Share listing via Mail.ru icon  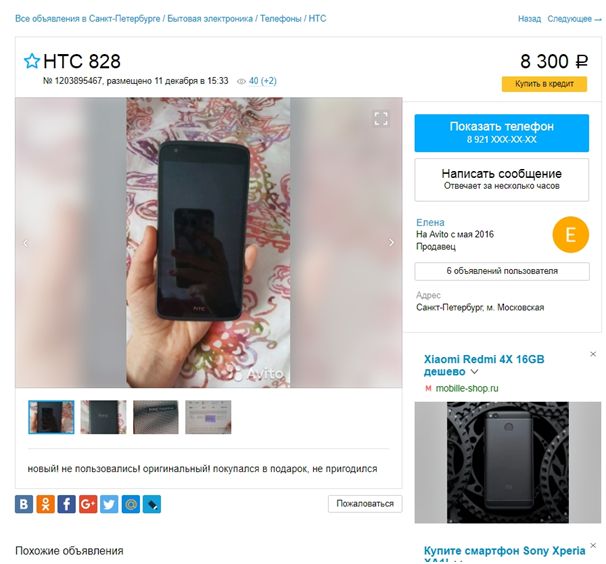click(131, 504)
